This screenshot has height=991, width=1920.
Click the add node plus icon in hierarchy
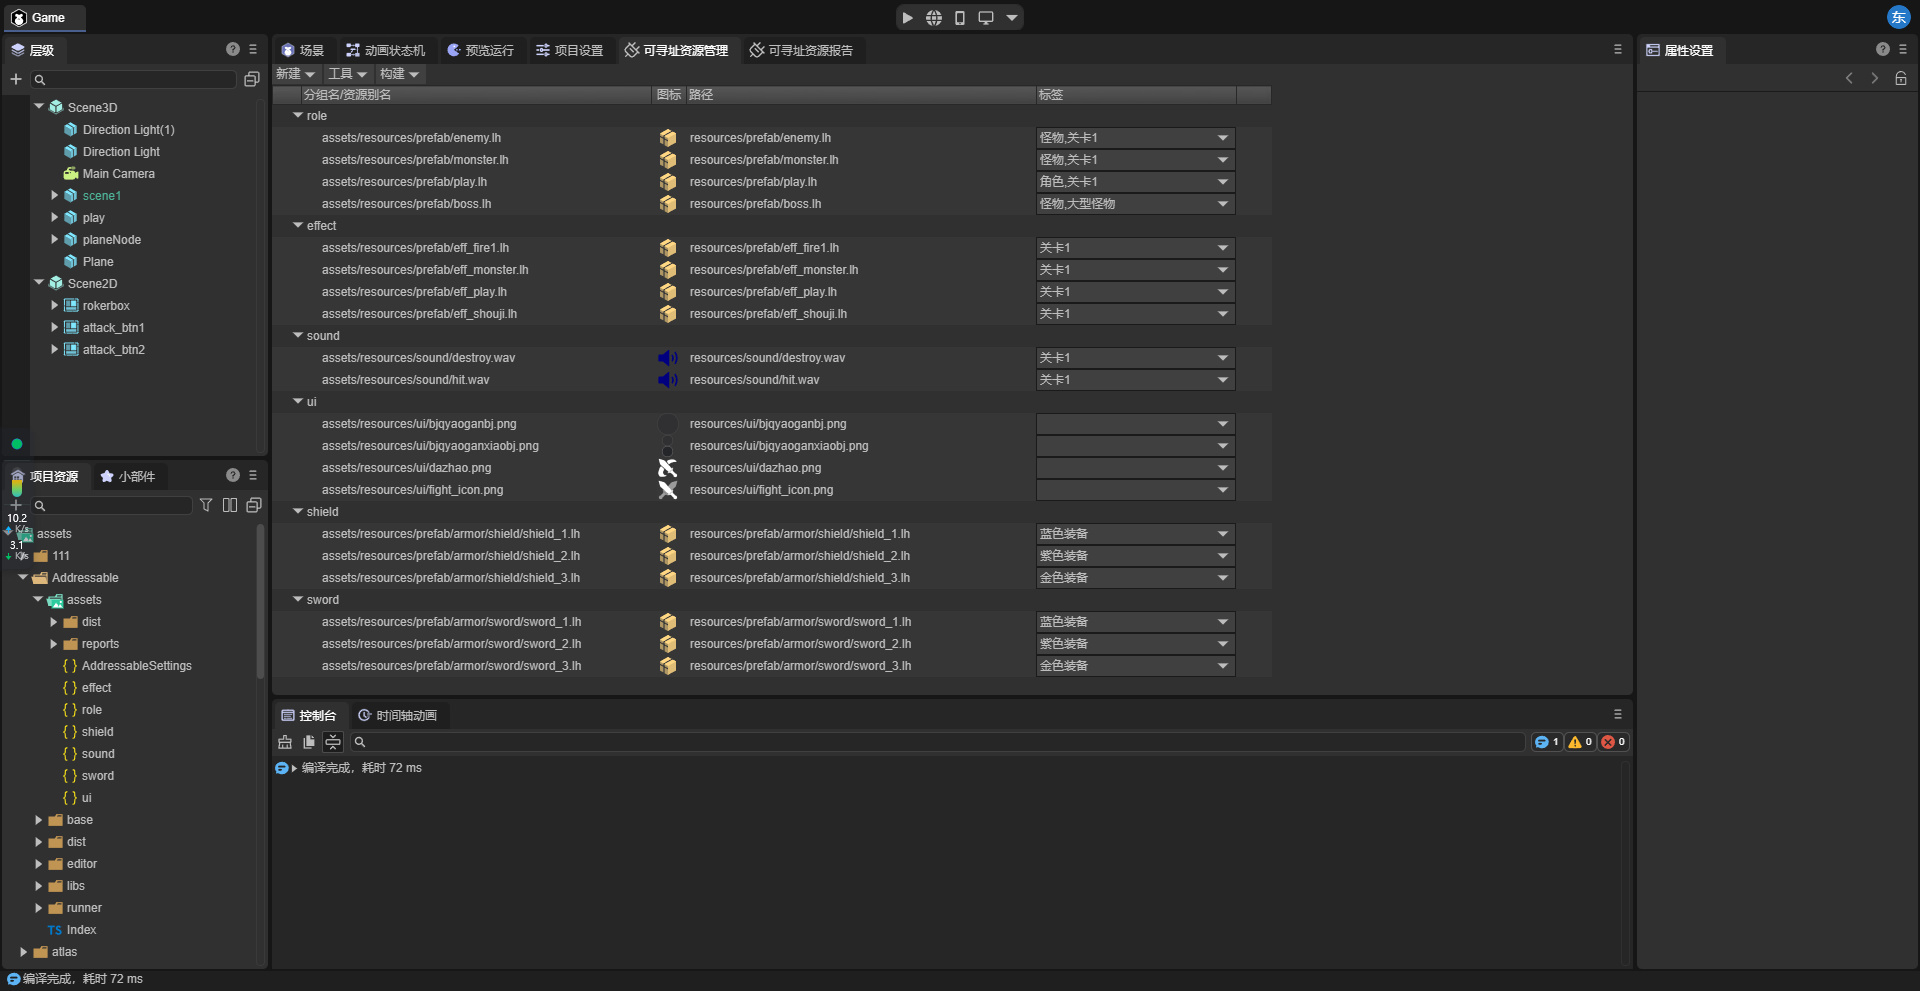[x=16, y=79]
